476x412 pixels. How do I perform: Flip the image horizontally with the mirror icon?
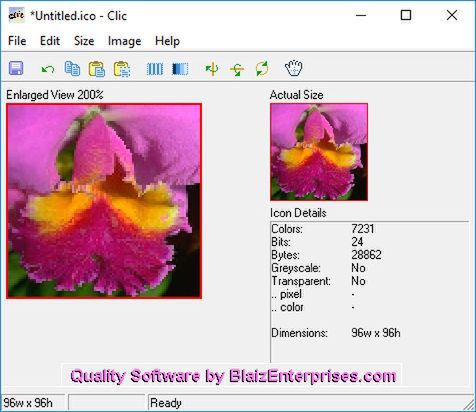pyautogui.click(x=212, y=69)
